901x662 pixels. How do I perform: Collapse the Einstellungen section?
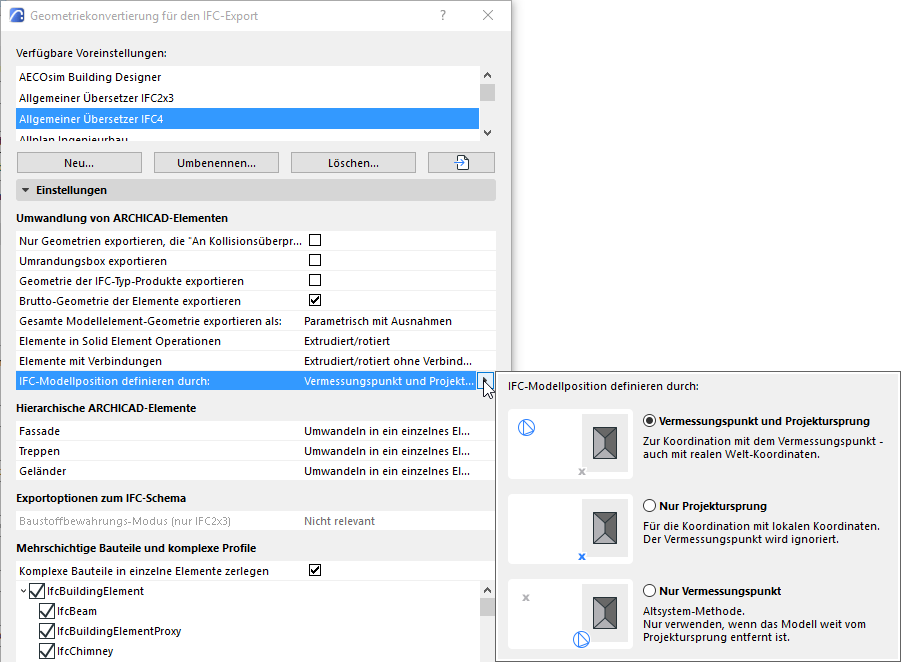point(25,190)
